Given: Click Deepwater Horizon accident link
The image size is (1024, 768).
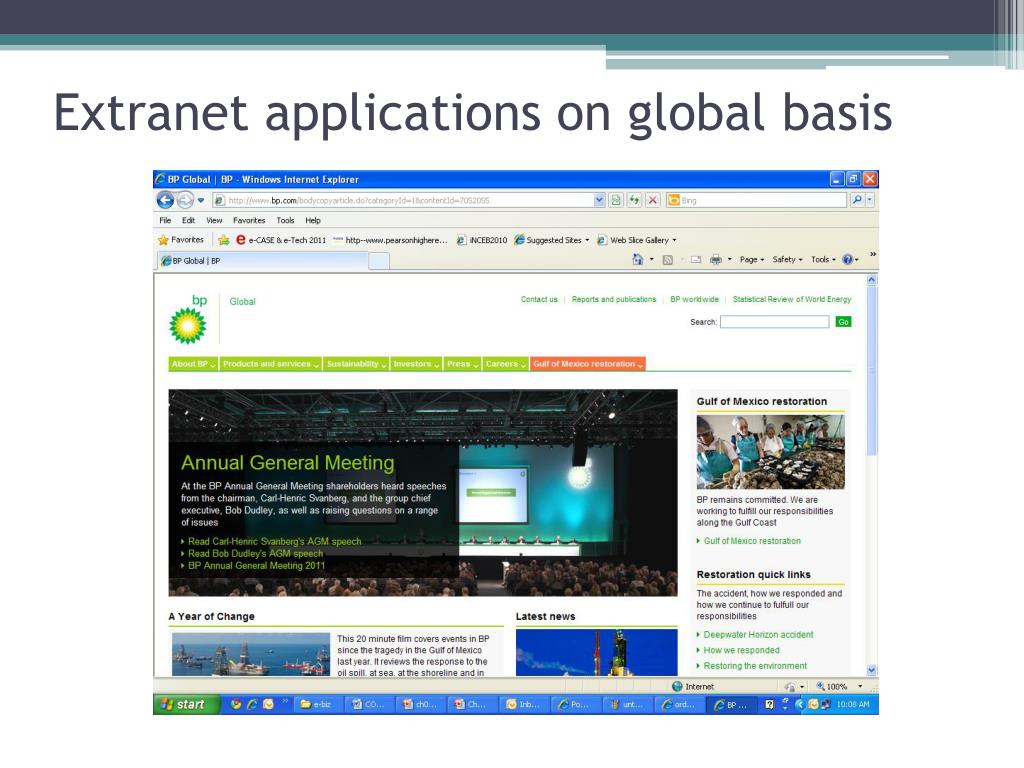Looking at the screenshot, I should point(758,635).
